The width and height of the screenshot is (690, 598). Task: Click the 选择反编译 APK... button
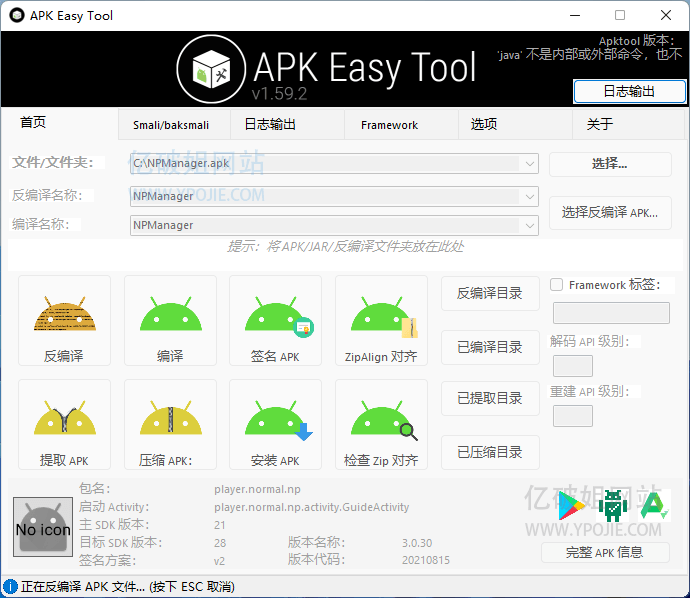[x=610, y=213]
